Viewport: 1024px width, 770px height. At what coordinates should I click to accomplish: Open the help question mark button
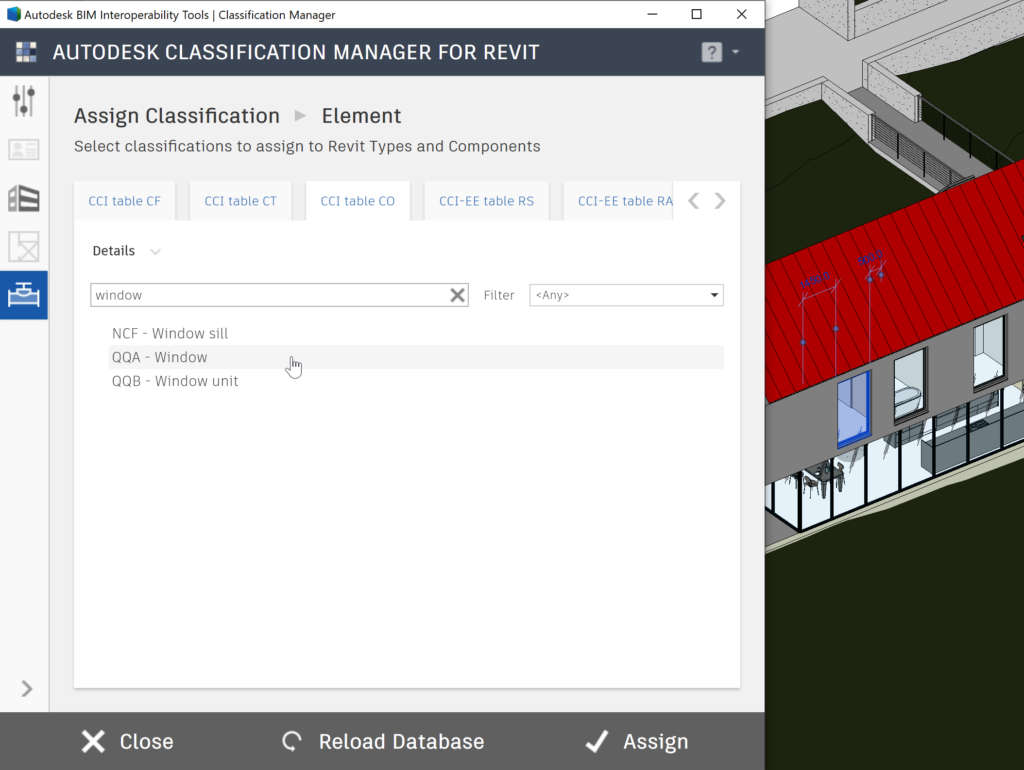(x=711, y=52)
